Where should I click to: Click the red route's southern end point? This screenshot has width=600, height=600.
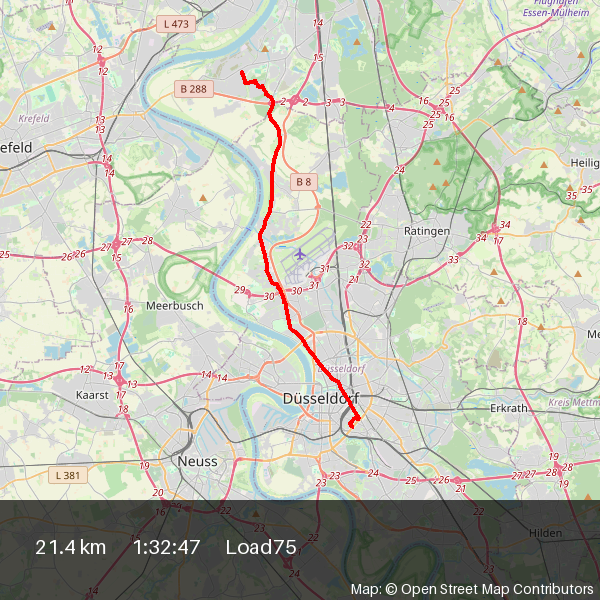click(x=351, y=424)
